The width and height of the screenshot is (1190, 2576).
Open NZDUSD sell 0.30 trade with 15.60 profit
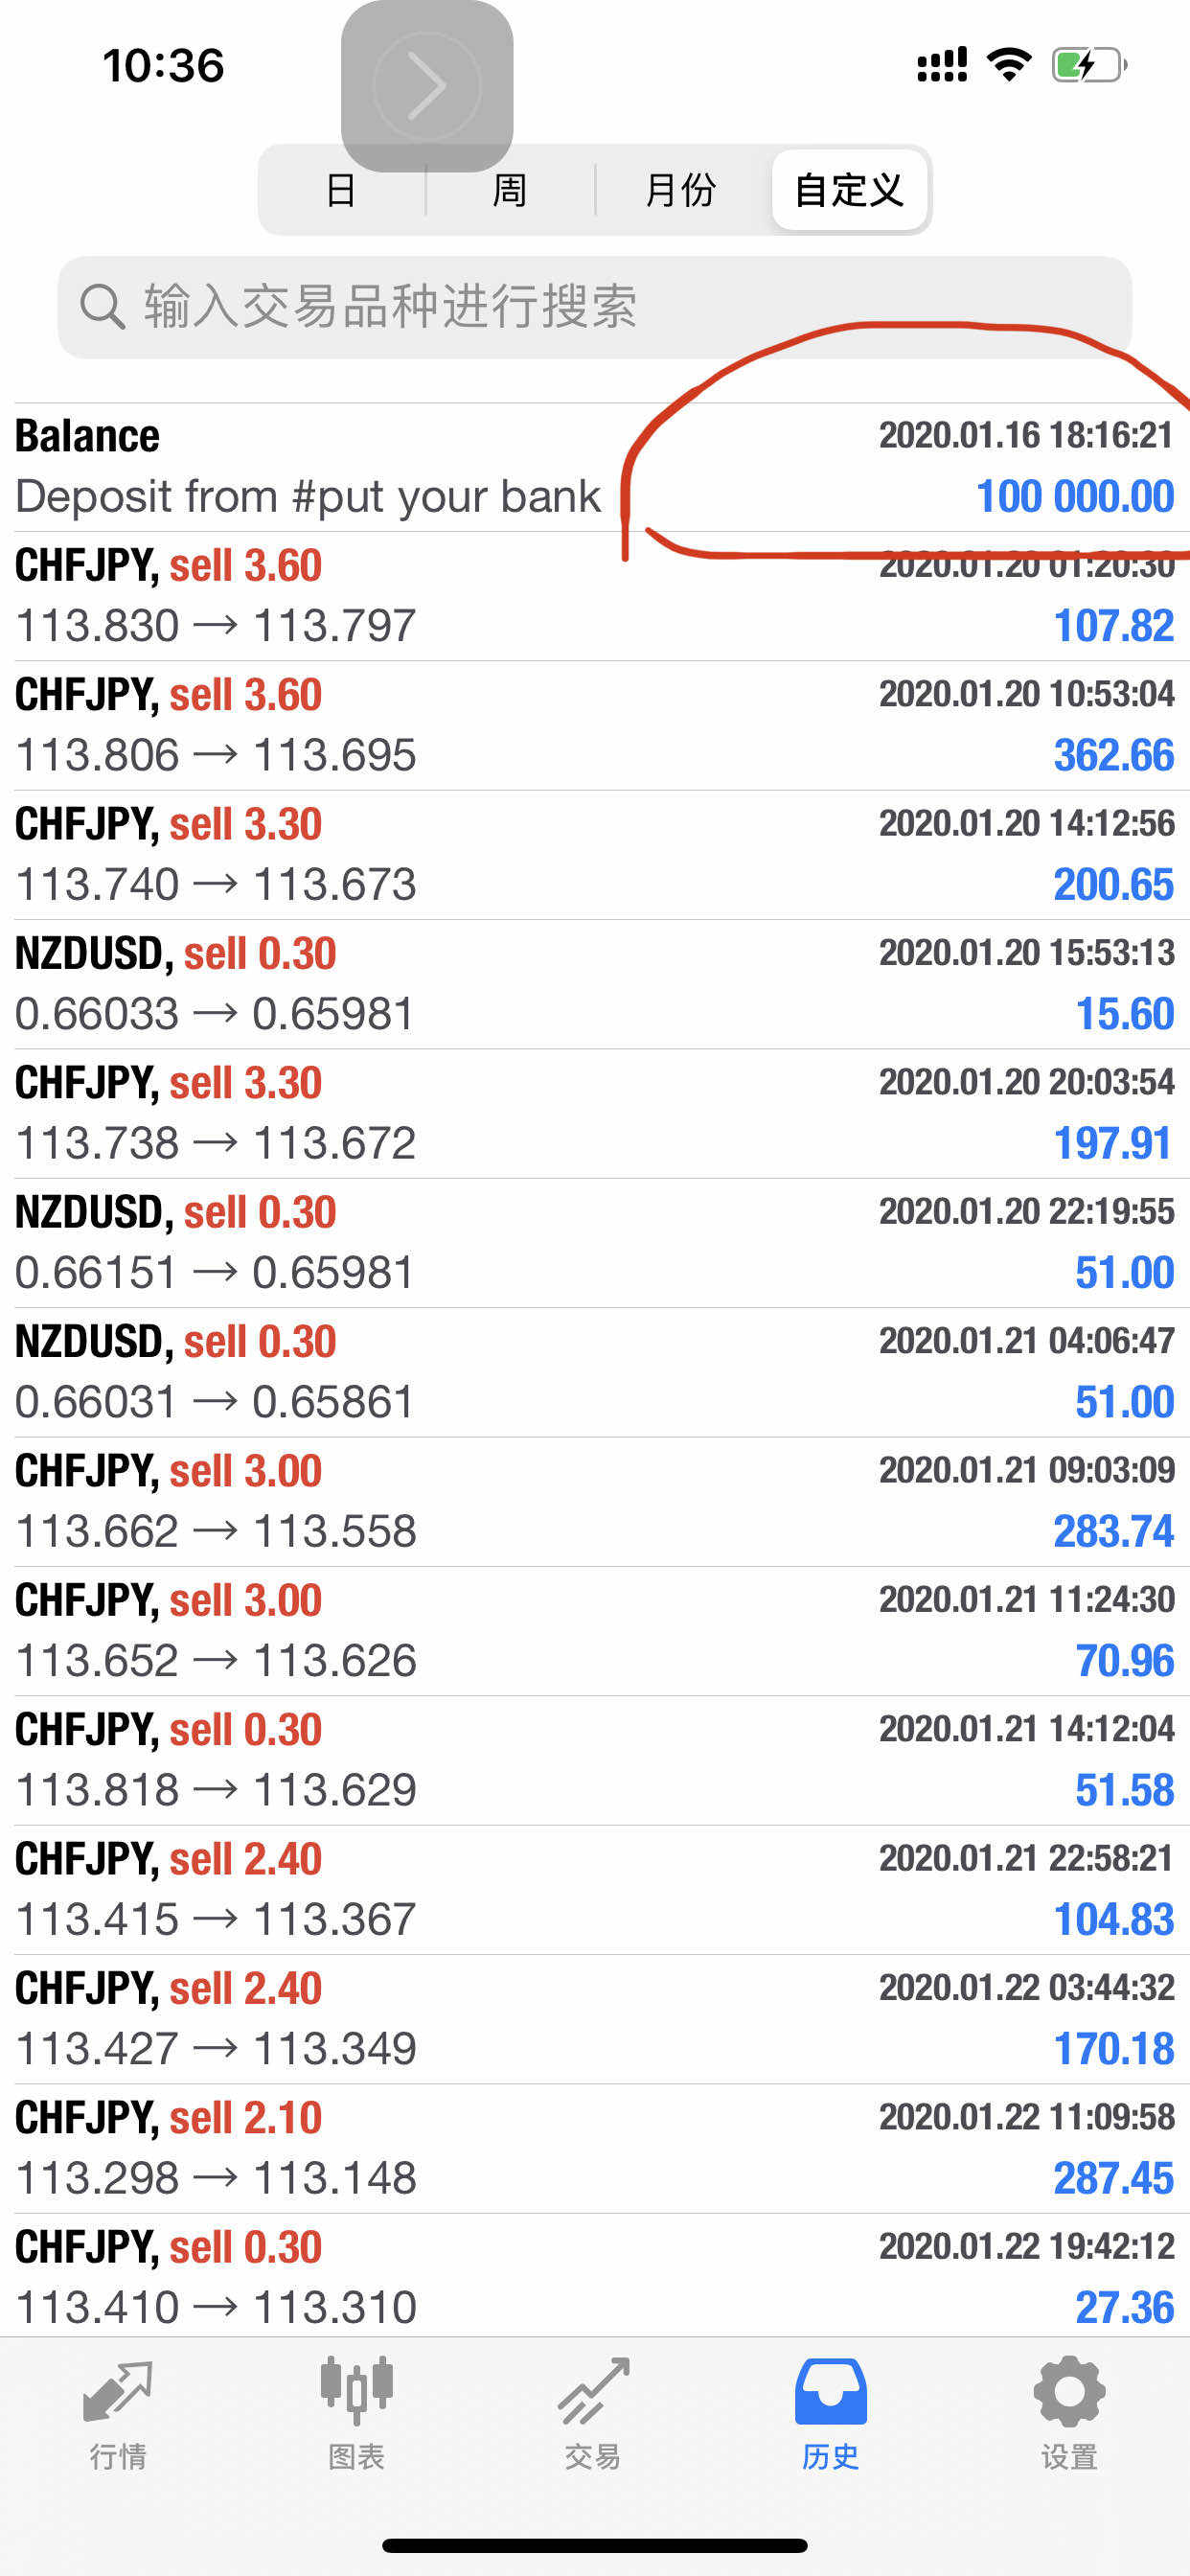coord(594,984)
